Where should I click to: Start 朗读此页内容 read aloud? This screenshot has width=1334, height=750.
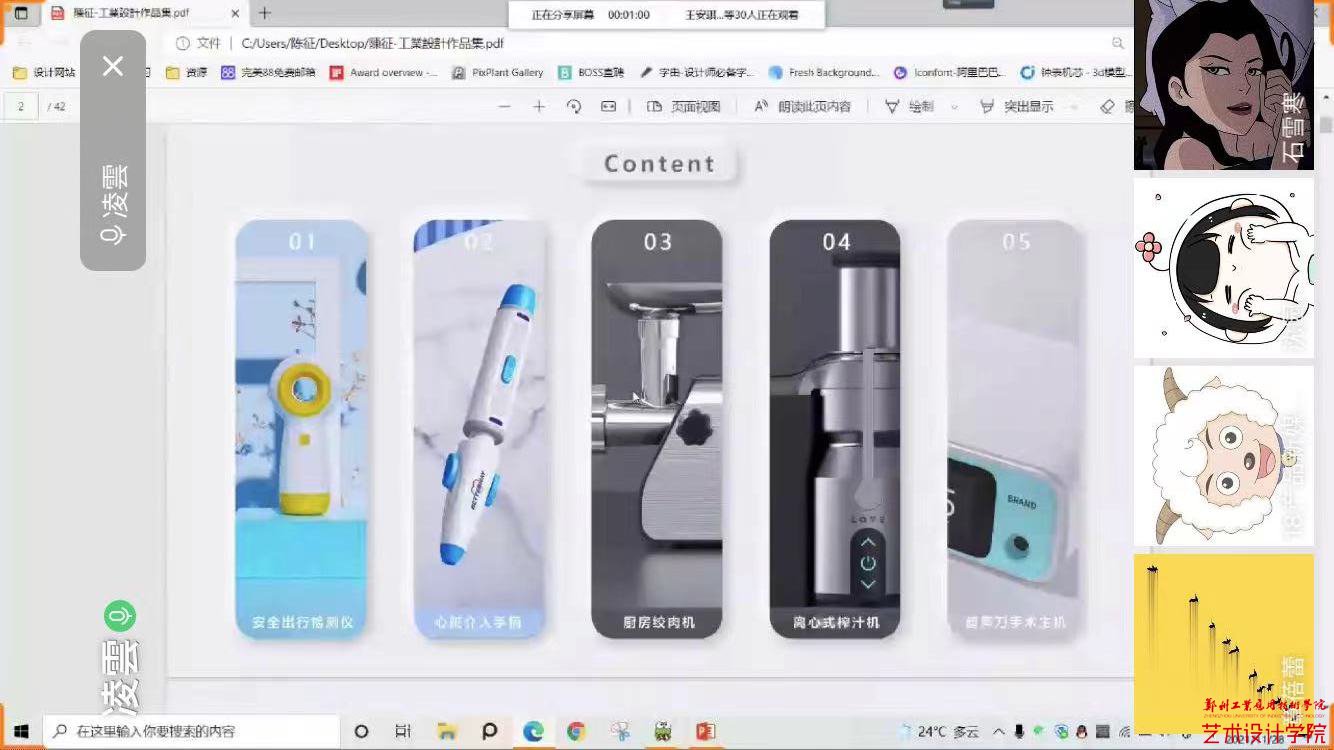(x=803, y=106)
